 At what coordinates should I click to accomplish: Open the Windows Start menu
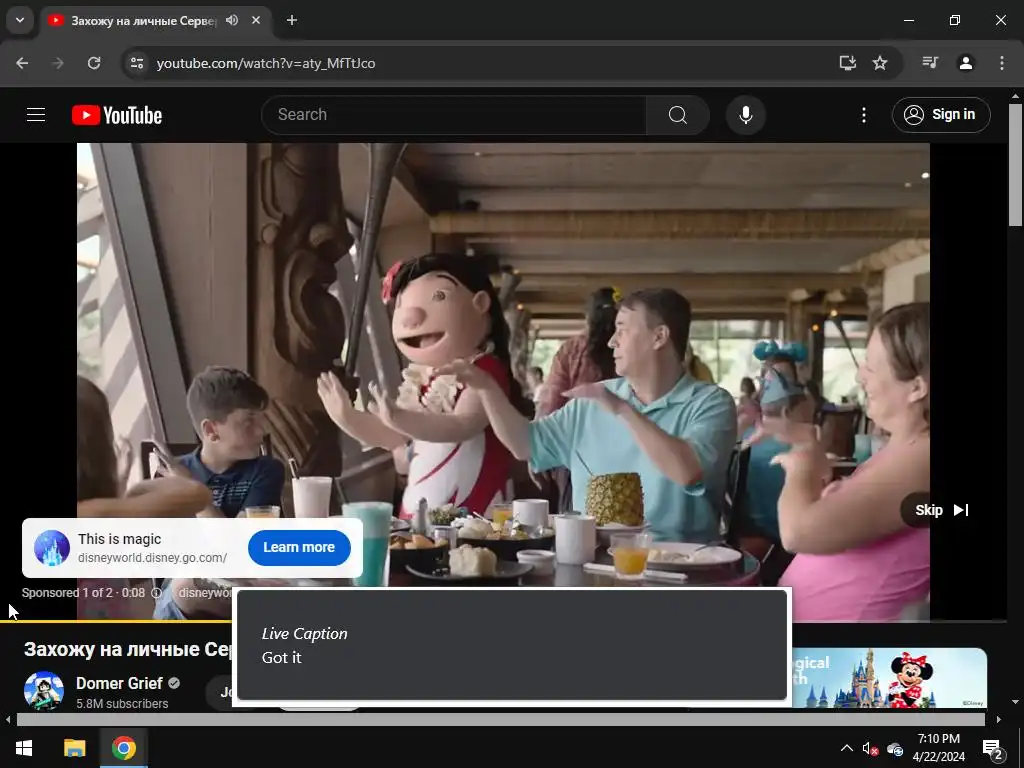click(x=24, y=748)
